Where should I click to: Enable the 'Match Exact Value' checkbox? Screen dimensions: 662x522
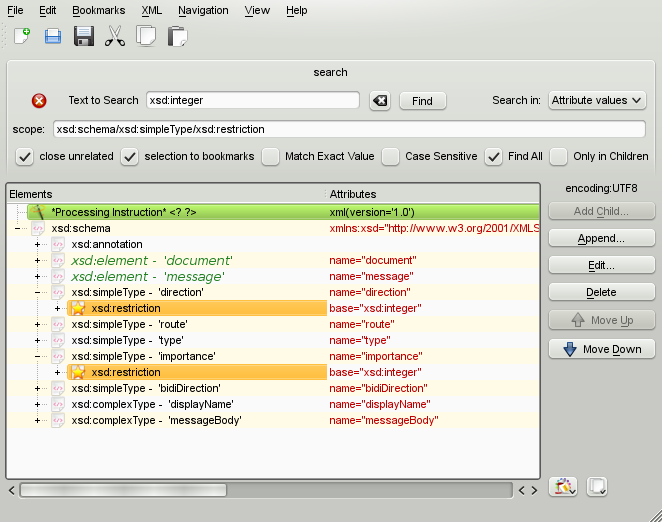coord(270,156)
